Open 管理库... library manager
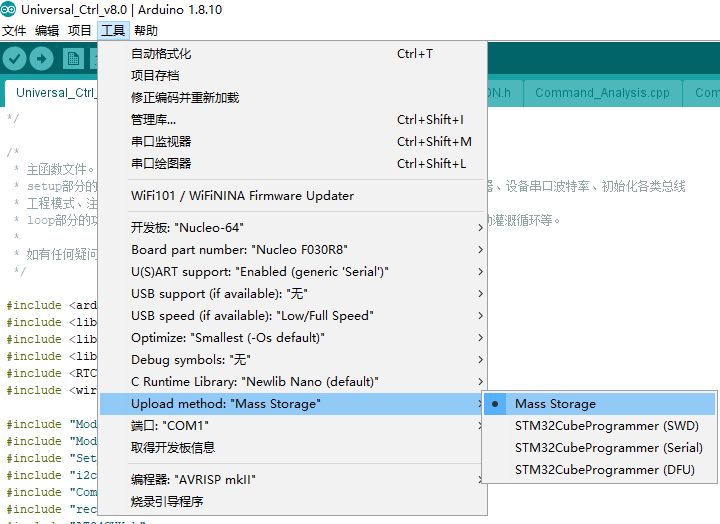 coord(292,119)
